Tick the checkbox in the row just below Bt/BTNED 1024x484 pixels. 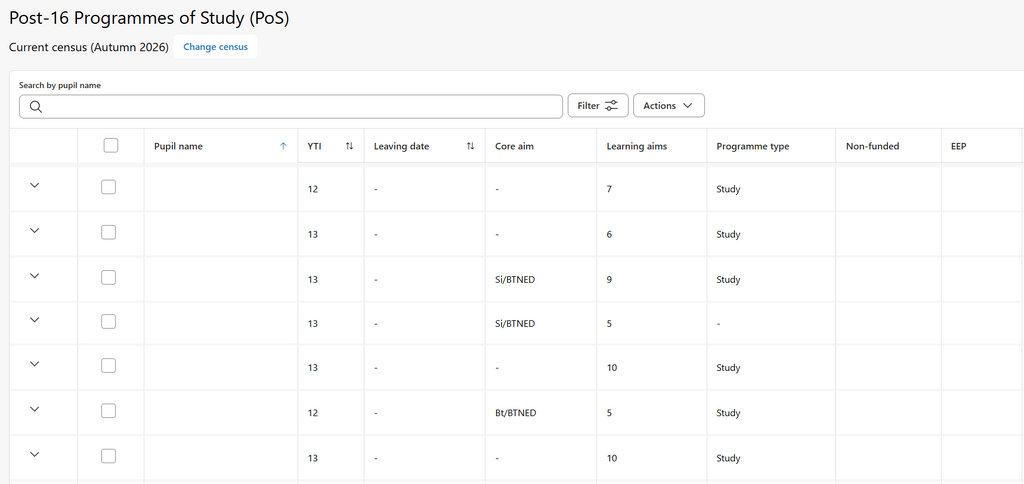tap(108, 456)
